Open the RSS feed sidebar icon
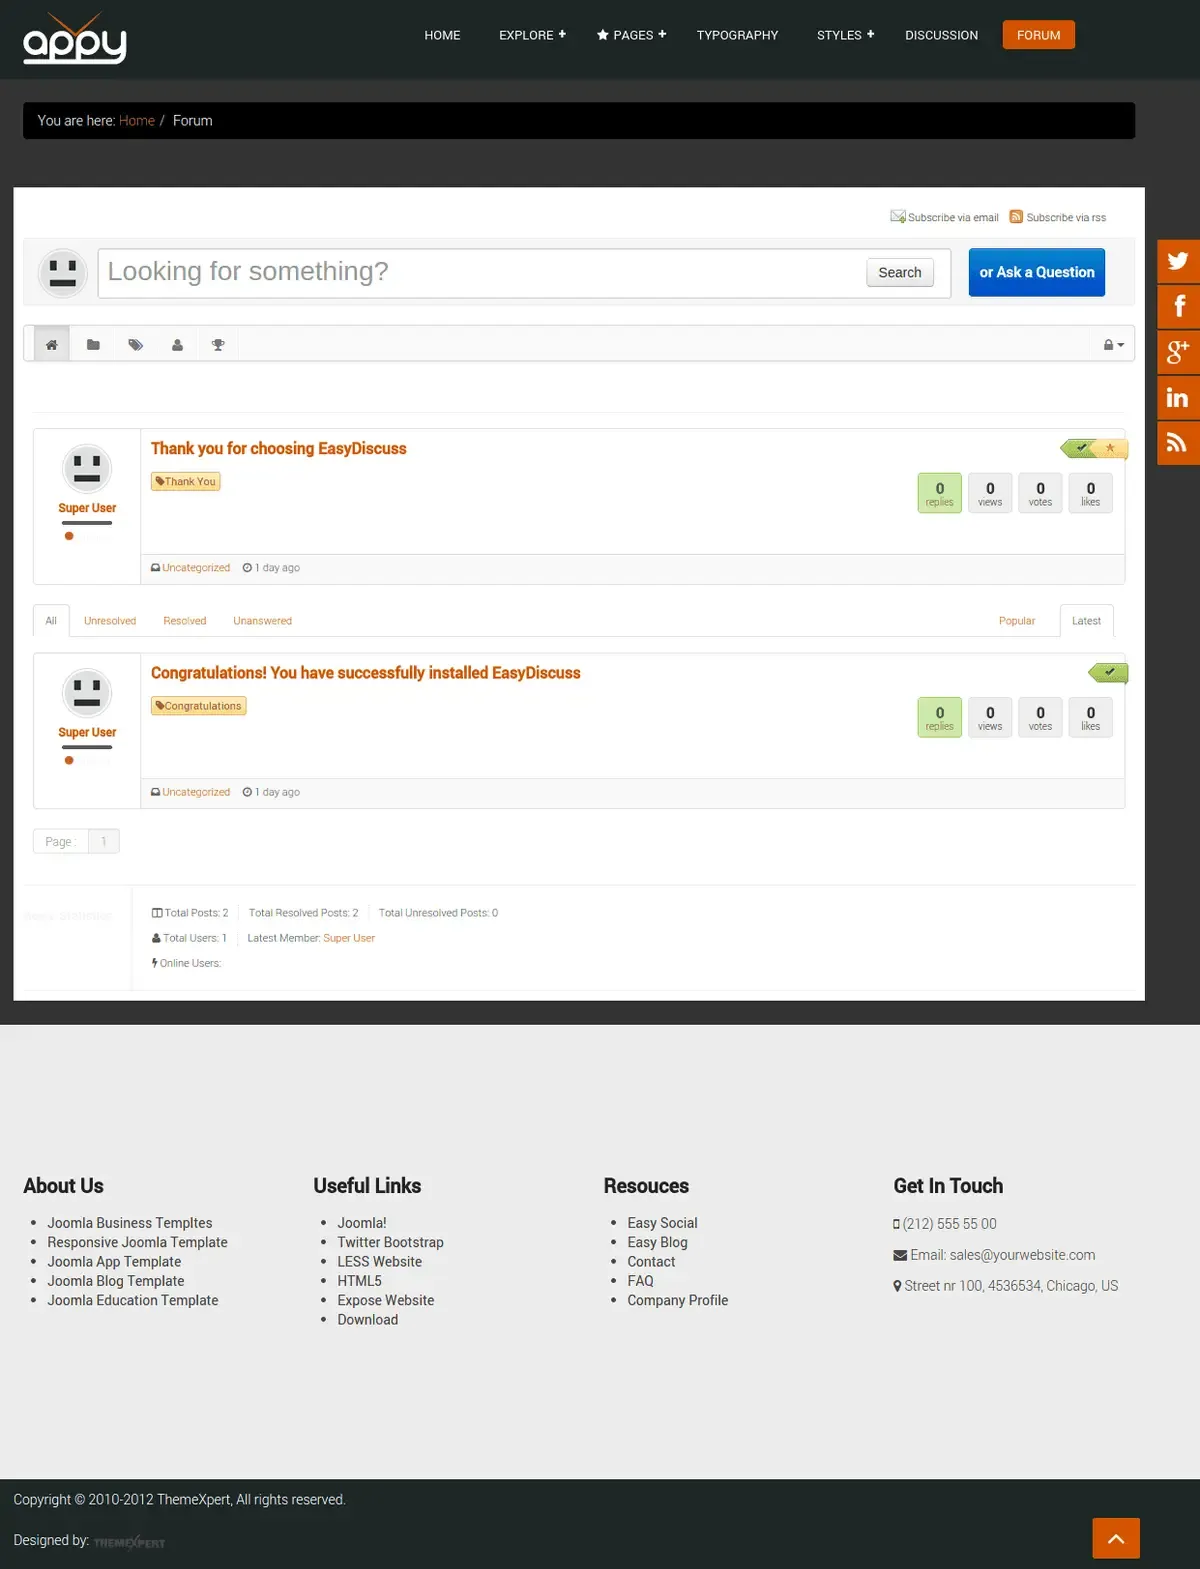The image size is (1200, 1569). [x=1178, y=443]
